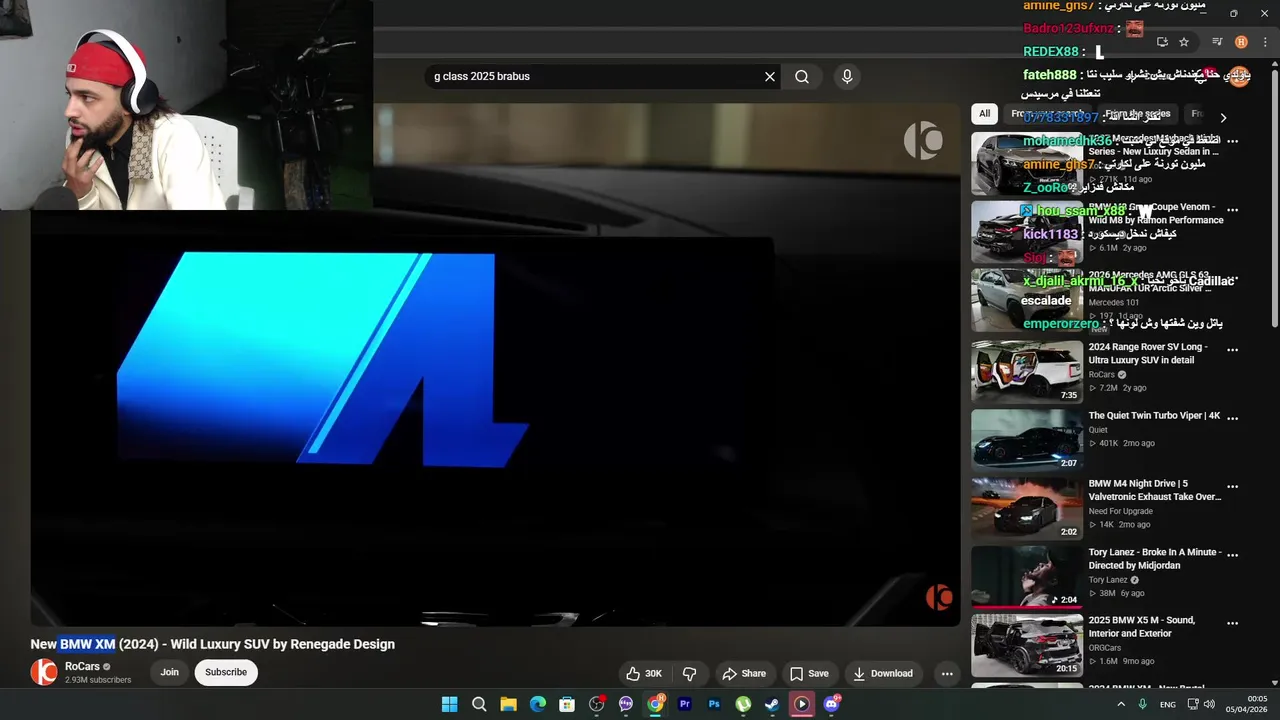Viewport: 1280px width, 720px height.
Task: Show hidden system tray icons
Action: 1121,704
